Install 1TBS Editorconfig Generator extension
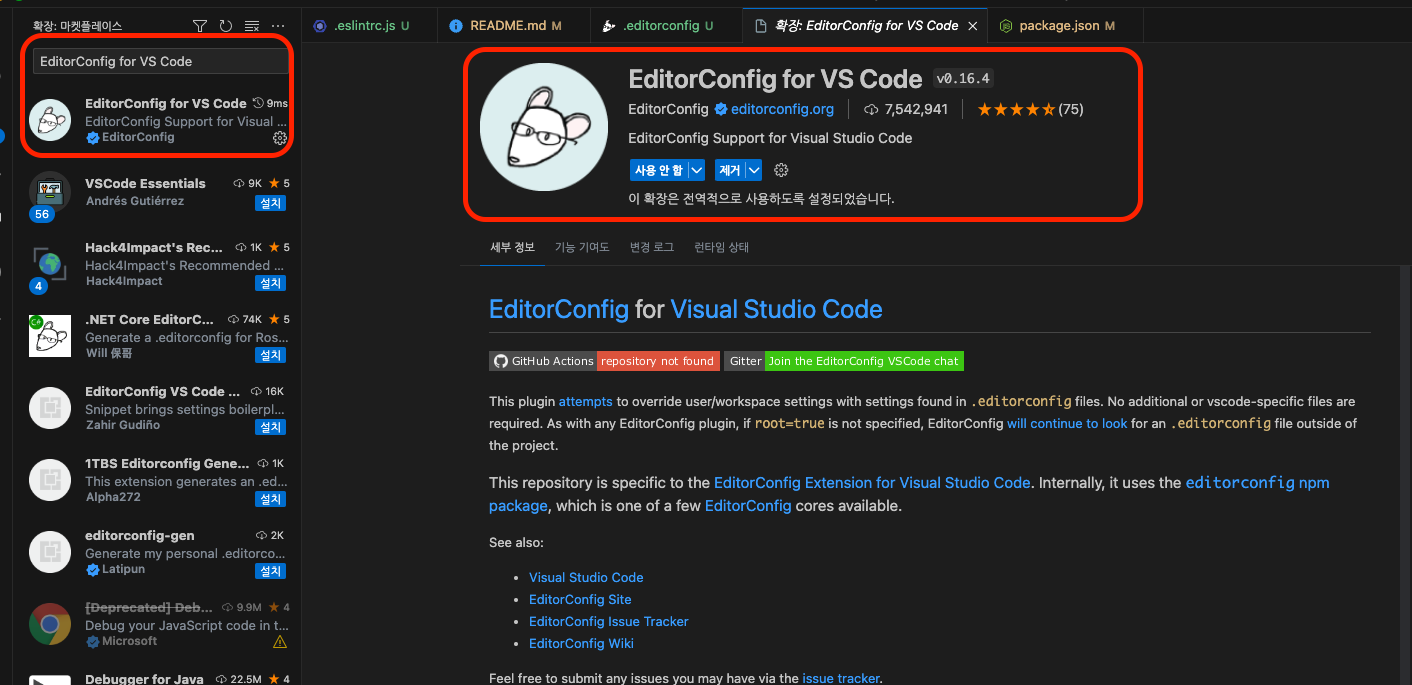Viewport: 1412px width, 685px height. pos(270,499)
